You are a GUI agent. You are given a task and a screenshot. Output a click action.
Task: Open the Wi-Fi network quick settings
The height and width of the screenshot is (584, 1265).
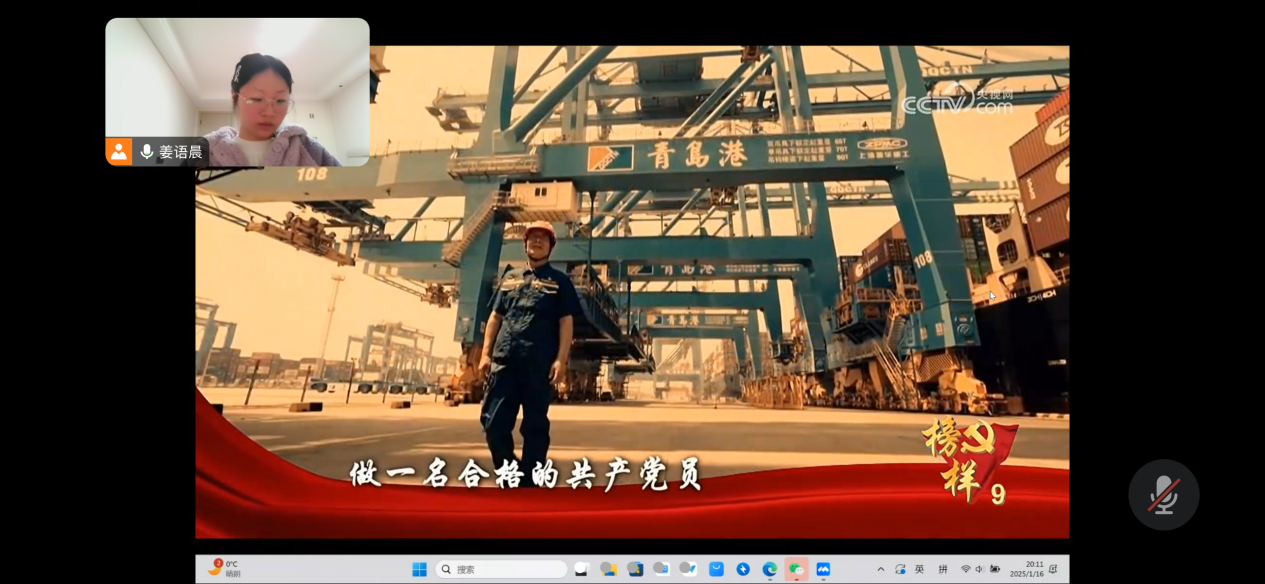(966, 569)
